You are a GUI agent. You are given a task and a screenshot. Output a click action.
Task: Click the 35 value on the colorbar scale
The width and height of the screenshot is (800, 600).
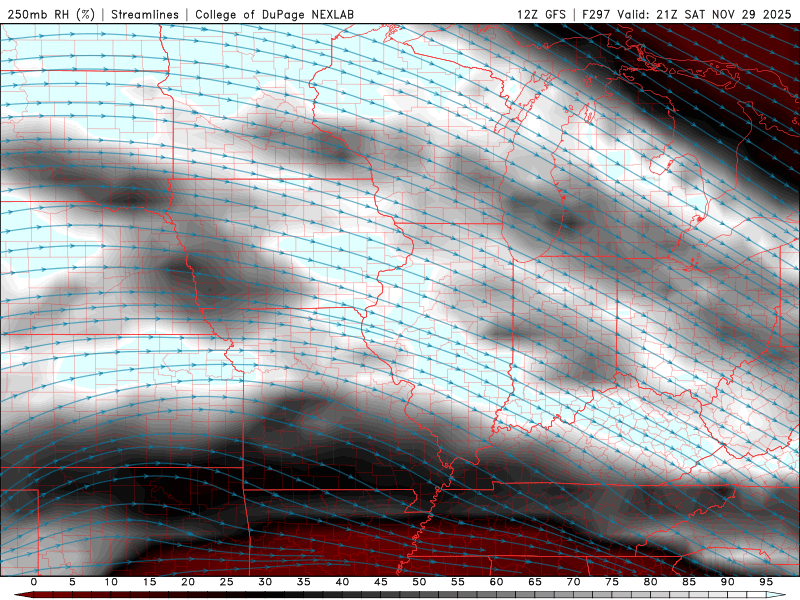click(x=304, y=582)
